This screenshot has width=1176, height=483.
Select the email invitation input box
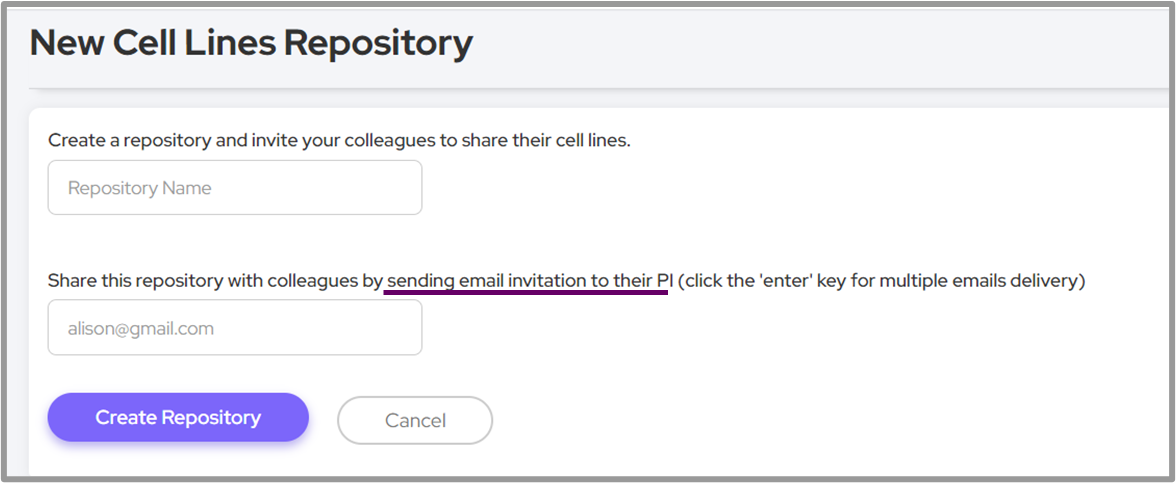[x=235, y=328]
